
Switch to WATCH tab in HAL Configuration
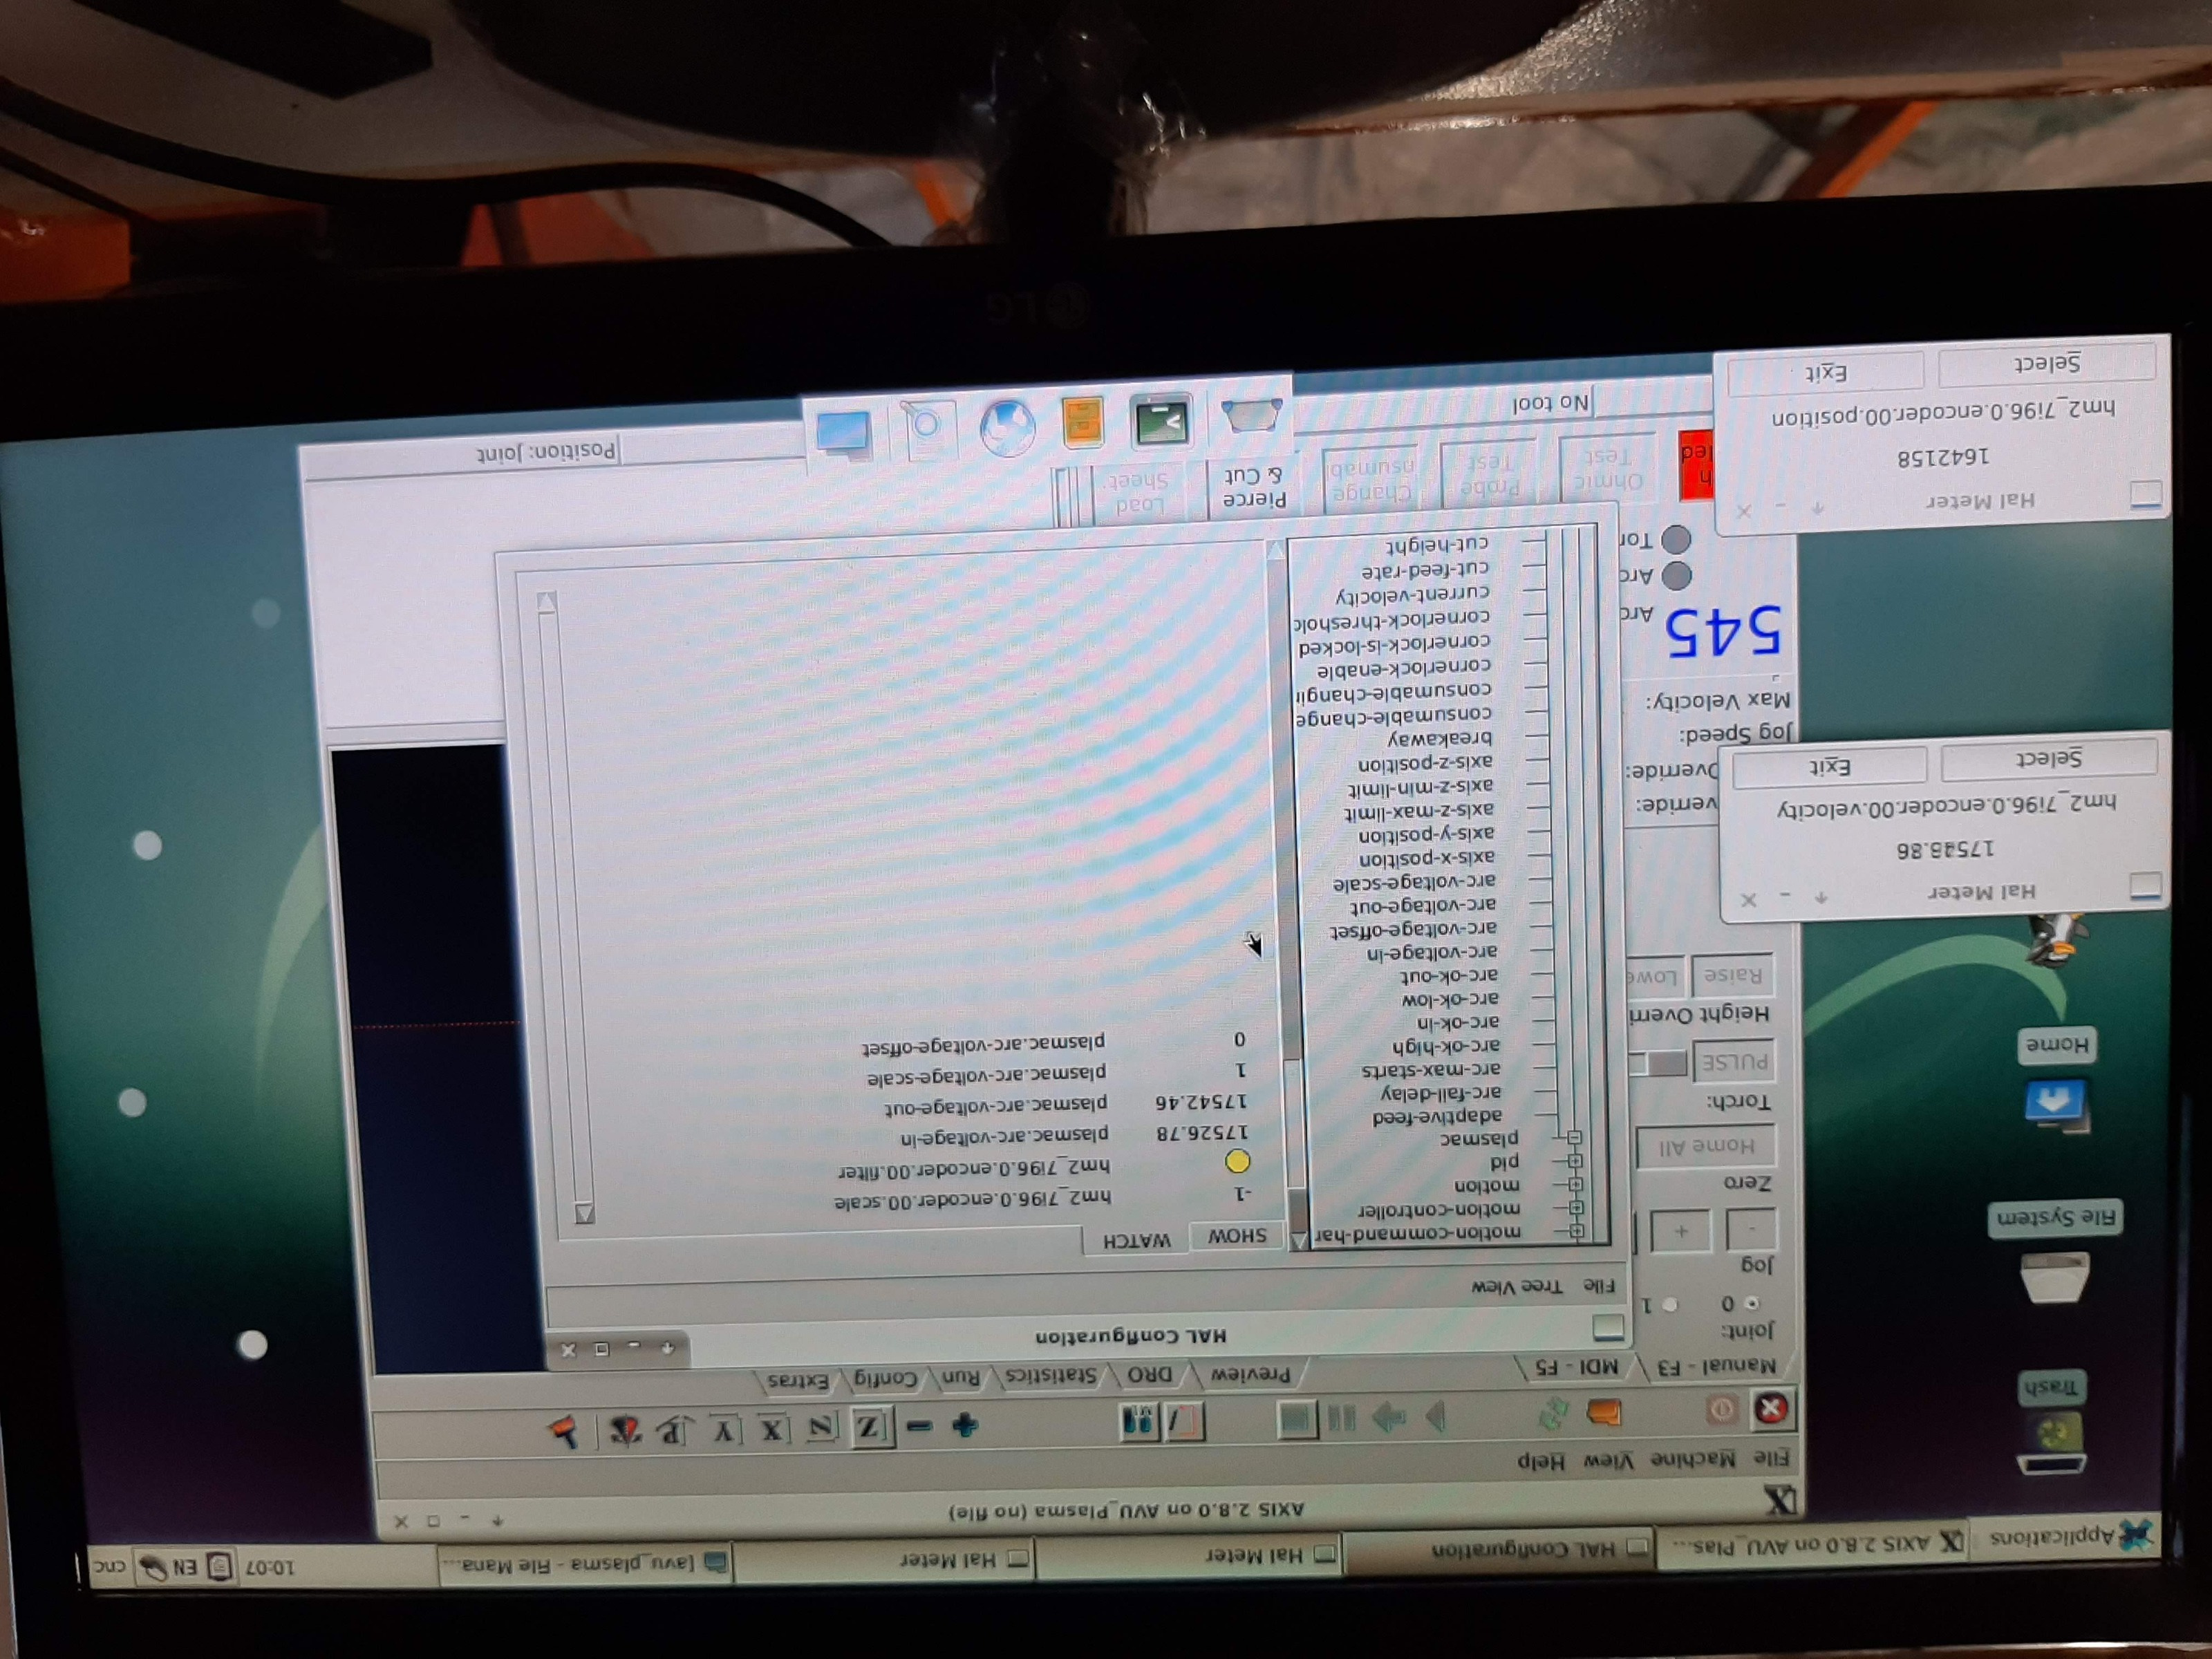1137,1240
